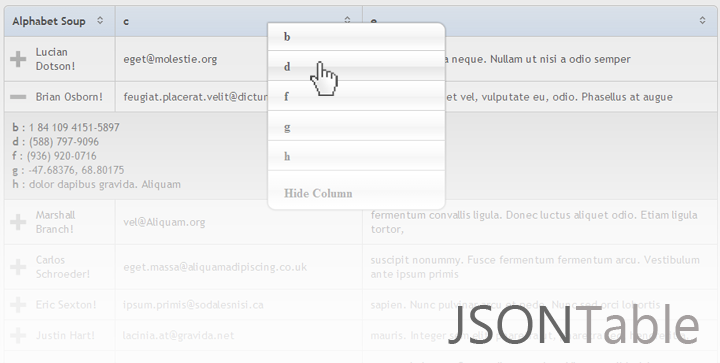Screen dimensions: 720x363
Task: Choose column f from the popup menu
Action: coord(356,96)
